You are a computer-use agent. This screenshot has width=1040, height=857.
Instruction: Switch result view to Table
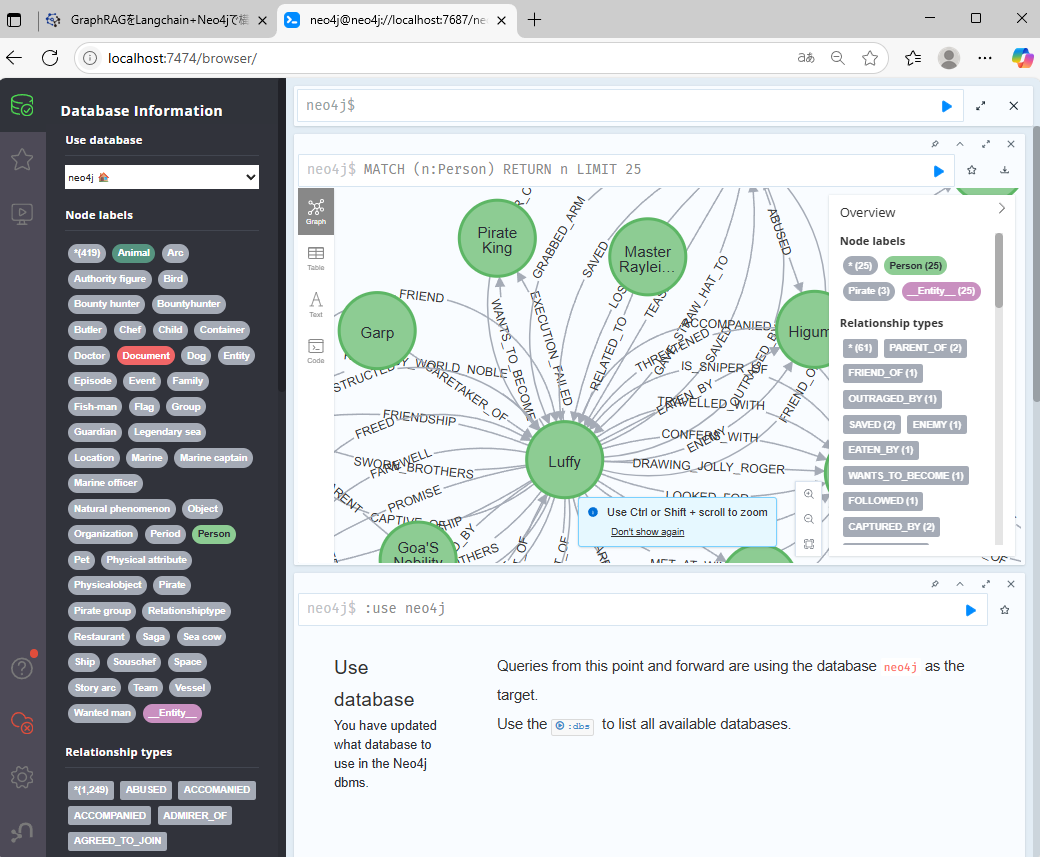click(x=316, y=258)
